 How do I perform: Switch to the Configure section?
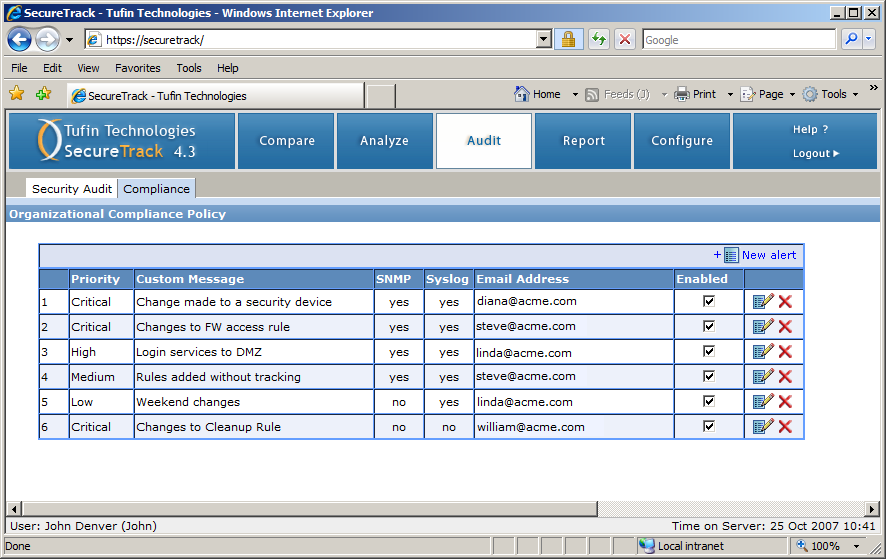(682, 141)
